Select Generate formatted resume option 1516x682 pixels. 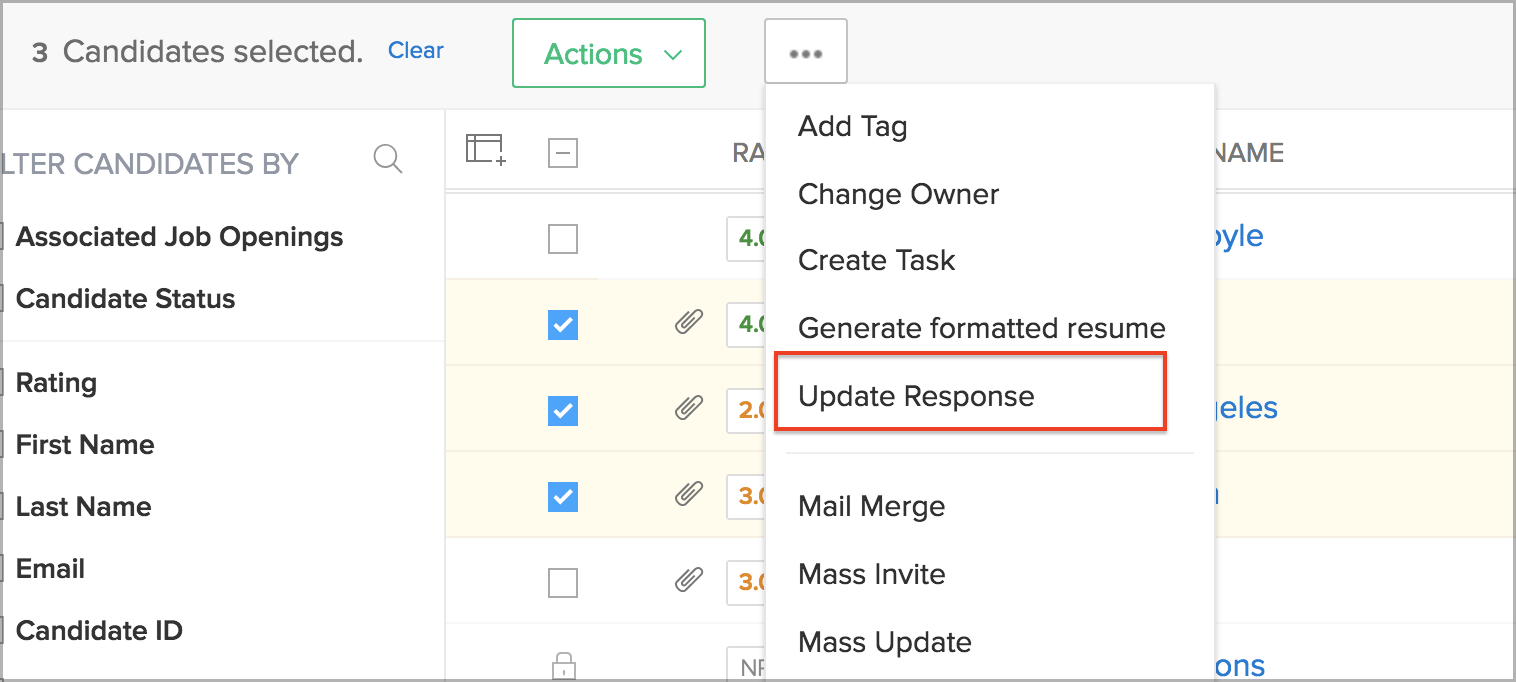tap(981, 328)
